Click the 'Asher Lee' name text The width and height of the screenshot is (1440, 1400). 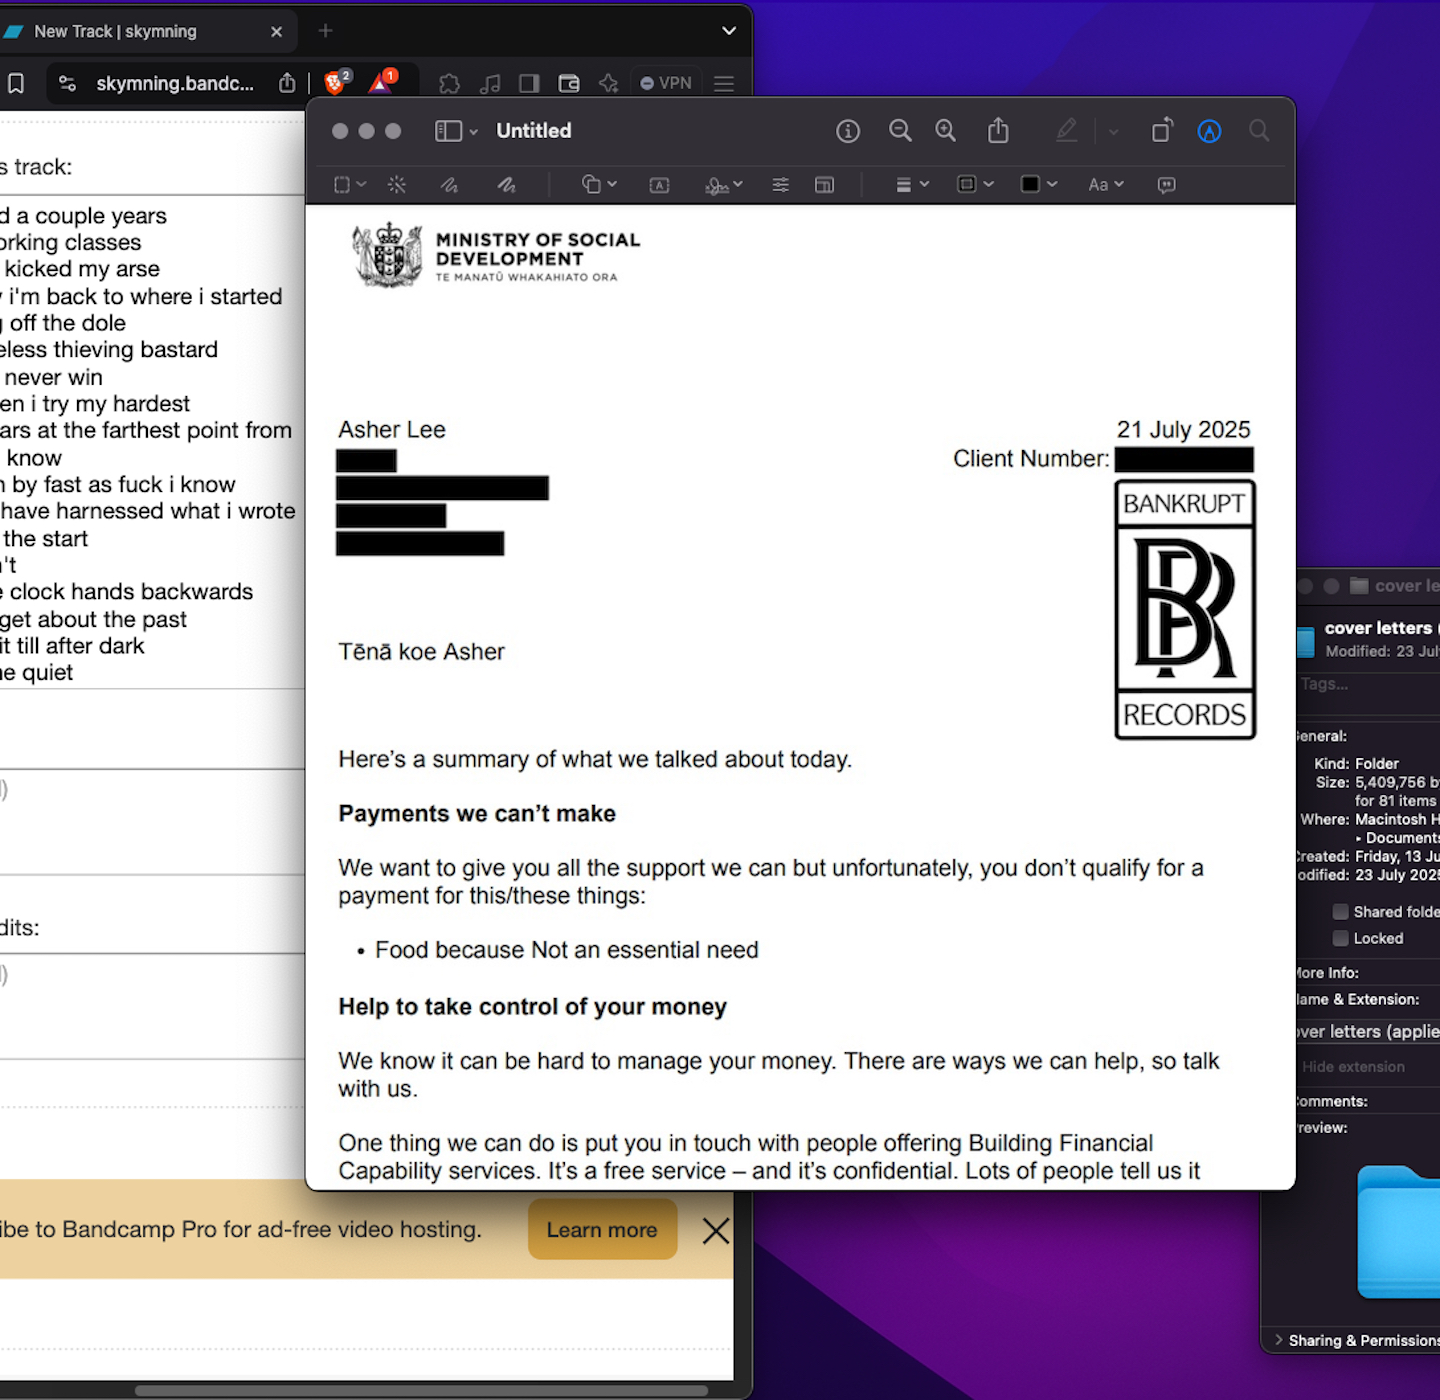point(392,430)
